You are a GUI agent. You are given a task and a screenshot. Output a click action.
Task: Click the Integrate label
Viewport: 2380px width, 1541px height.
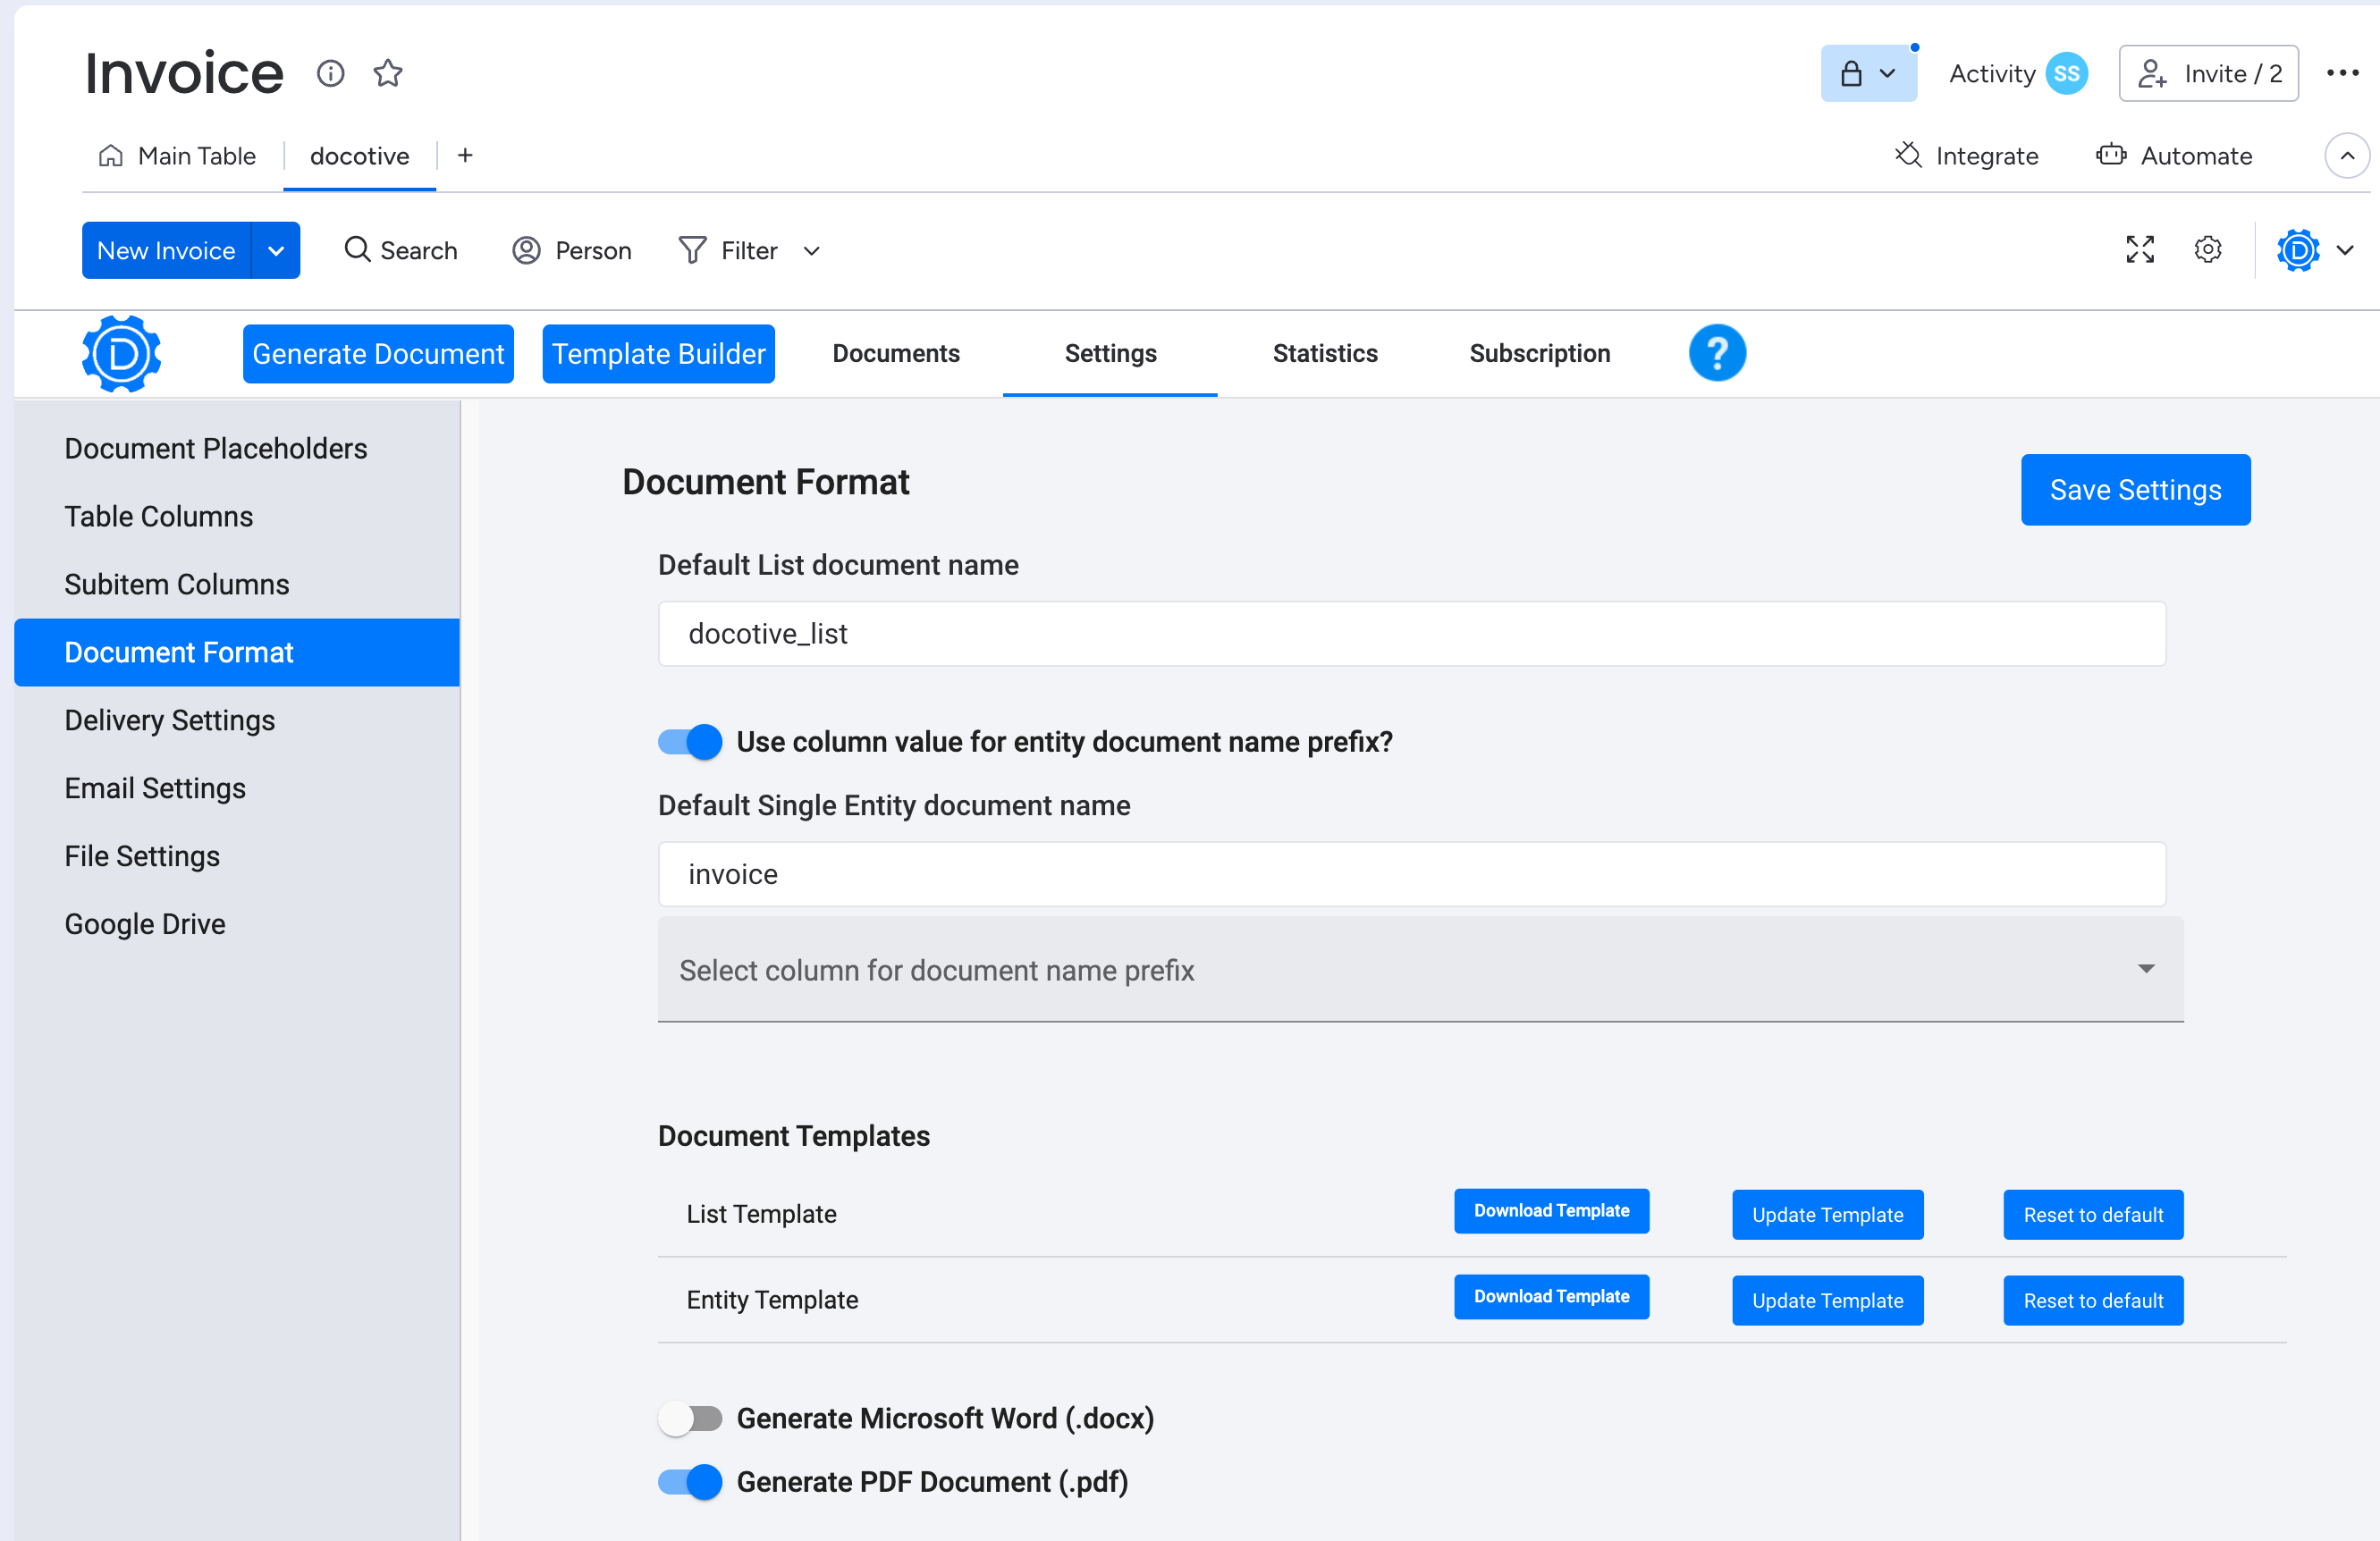pyautogui.click(x=1987, y=156)
